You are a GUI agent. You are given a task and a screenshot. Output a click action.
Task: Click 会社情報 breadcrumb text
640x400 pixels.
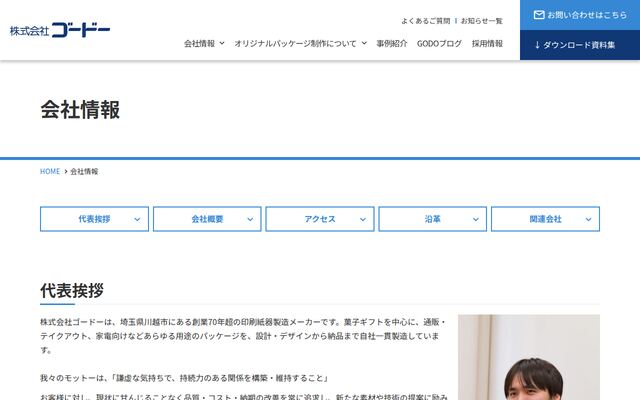(x=84, y=171)
